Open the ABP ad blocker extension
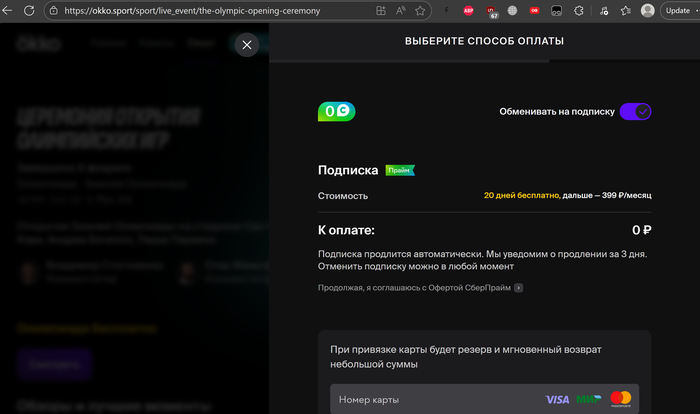 pyautogui.click(x=469, y=10)
